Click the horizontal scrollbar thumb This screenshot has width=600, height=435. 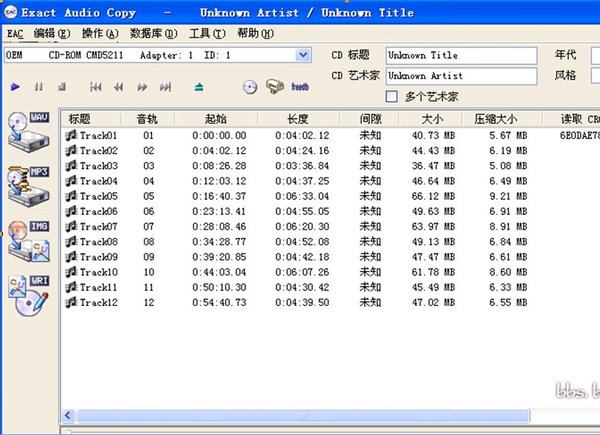[x=303, y=415]
